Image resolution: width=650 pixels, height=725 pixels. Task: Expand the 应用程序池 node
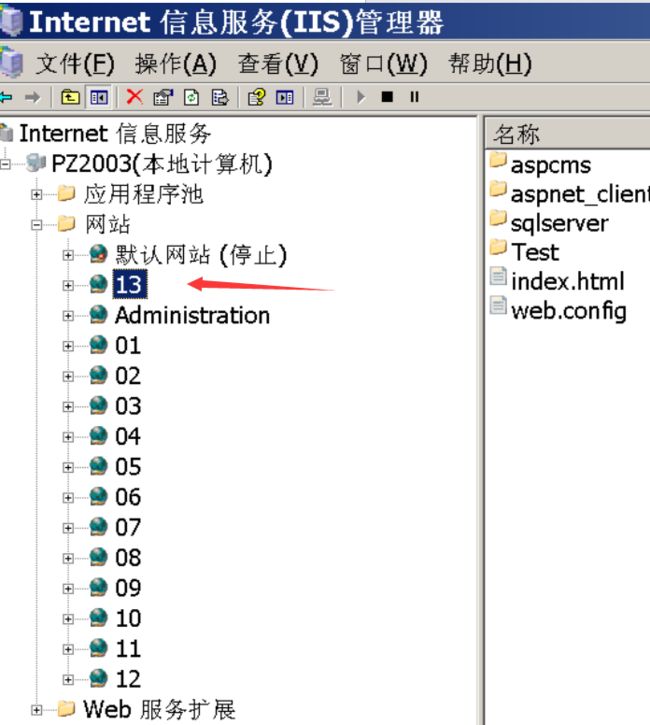pyautogui.click(x=37, y=195)
